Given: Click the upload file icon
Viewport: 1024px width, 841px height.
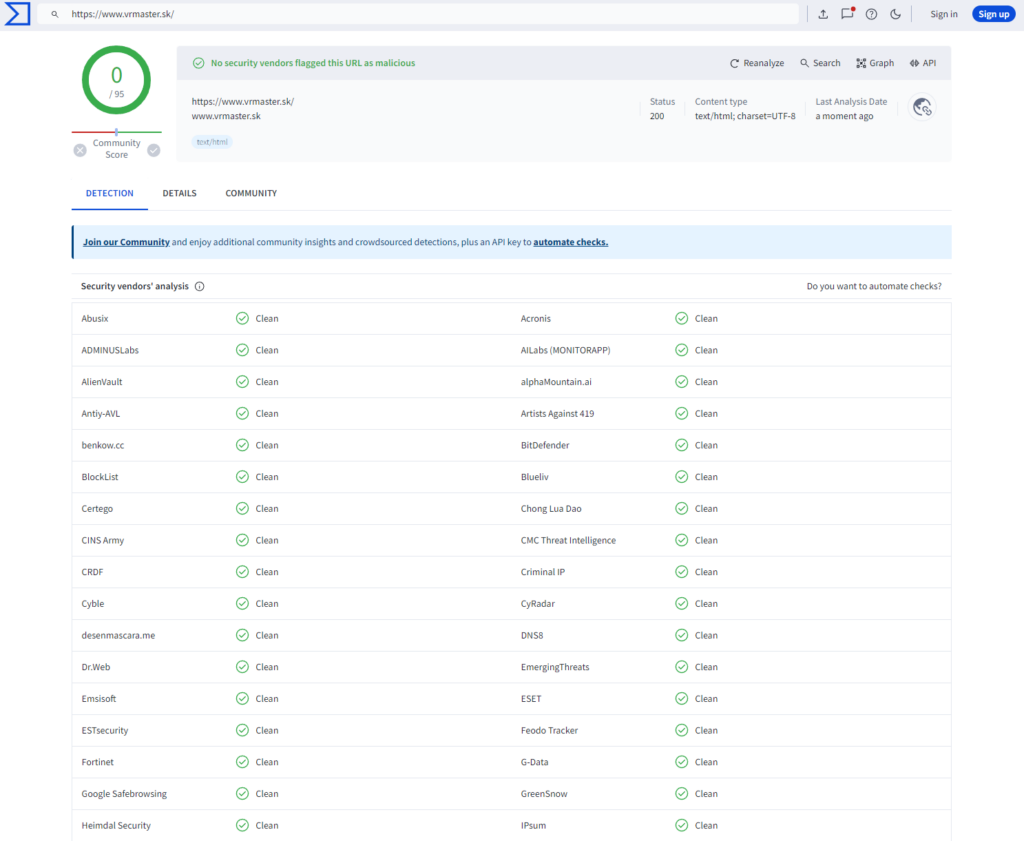Looking at the screenshot, I should [823, 14].
